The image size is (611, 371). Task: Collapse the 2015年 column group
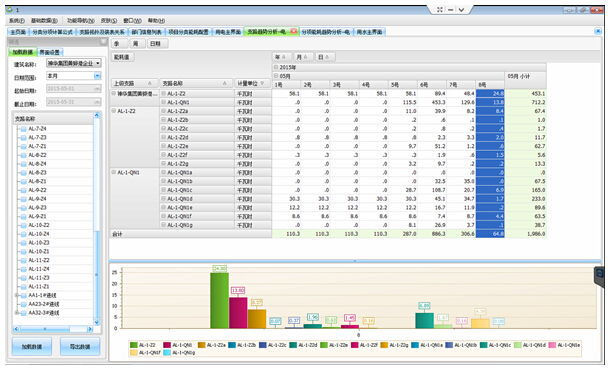click(x=276, y=67)
